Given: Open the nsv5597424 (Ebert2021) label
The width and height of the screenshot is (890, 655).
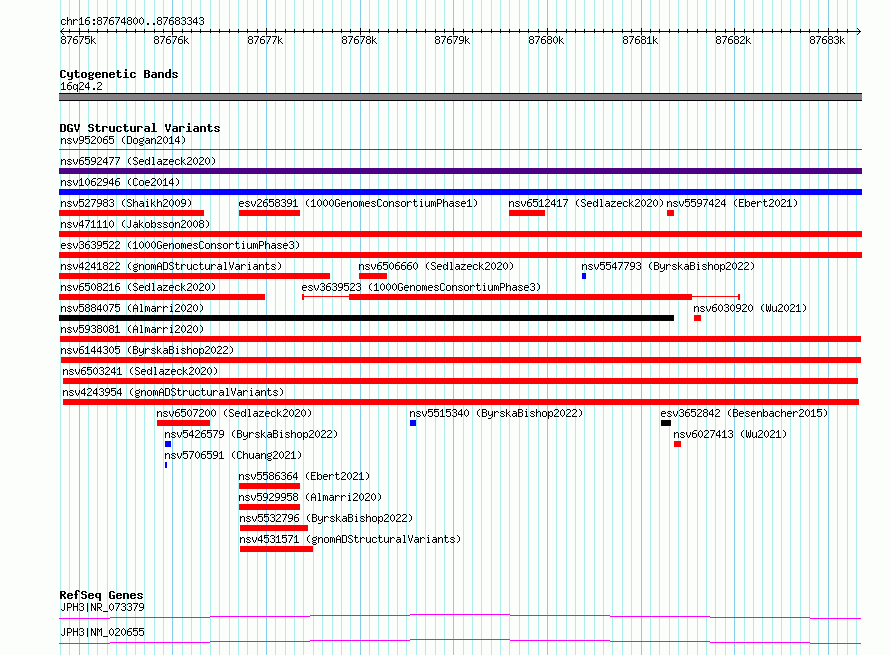Looking at the screenshot, I should 732,203.
